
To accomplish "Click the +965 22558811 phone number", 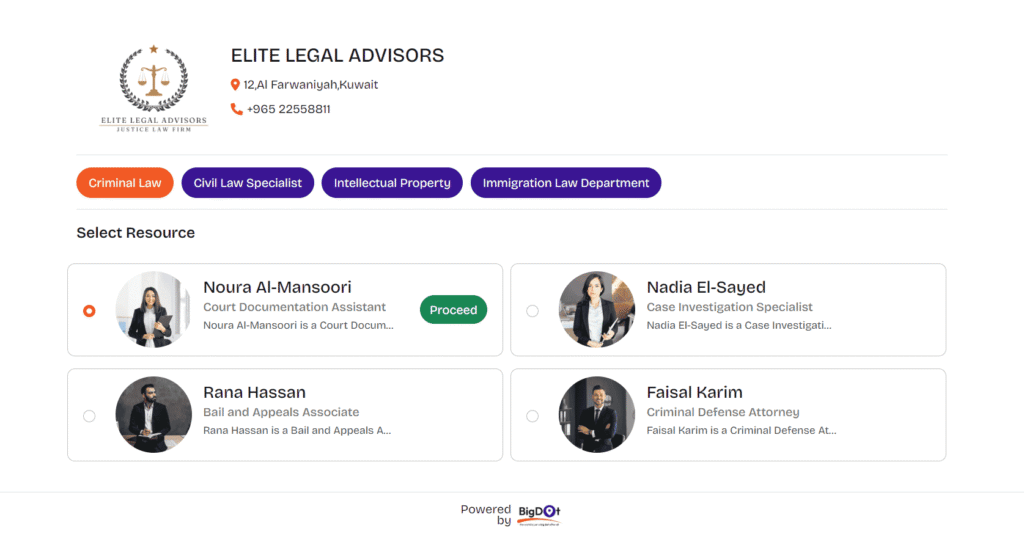I will pos(288,109).
